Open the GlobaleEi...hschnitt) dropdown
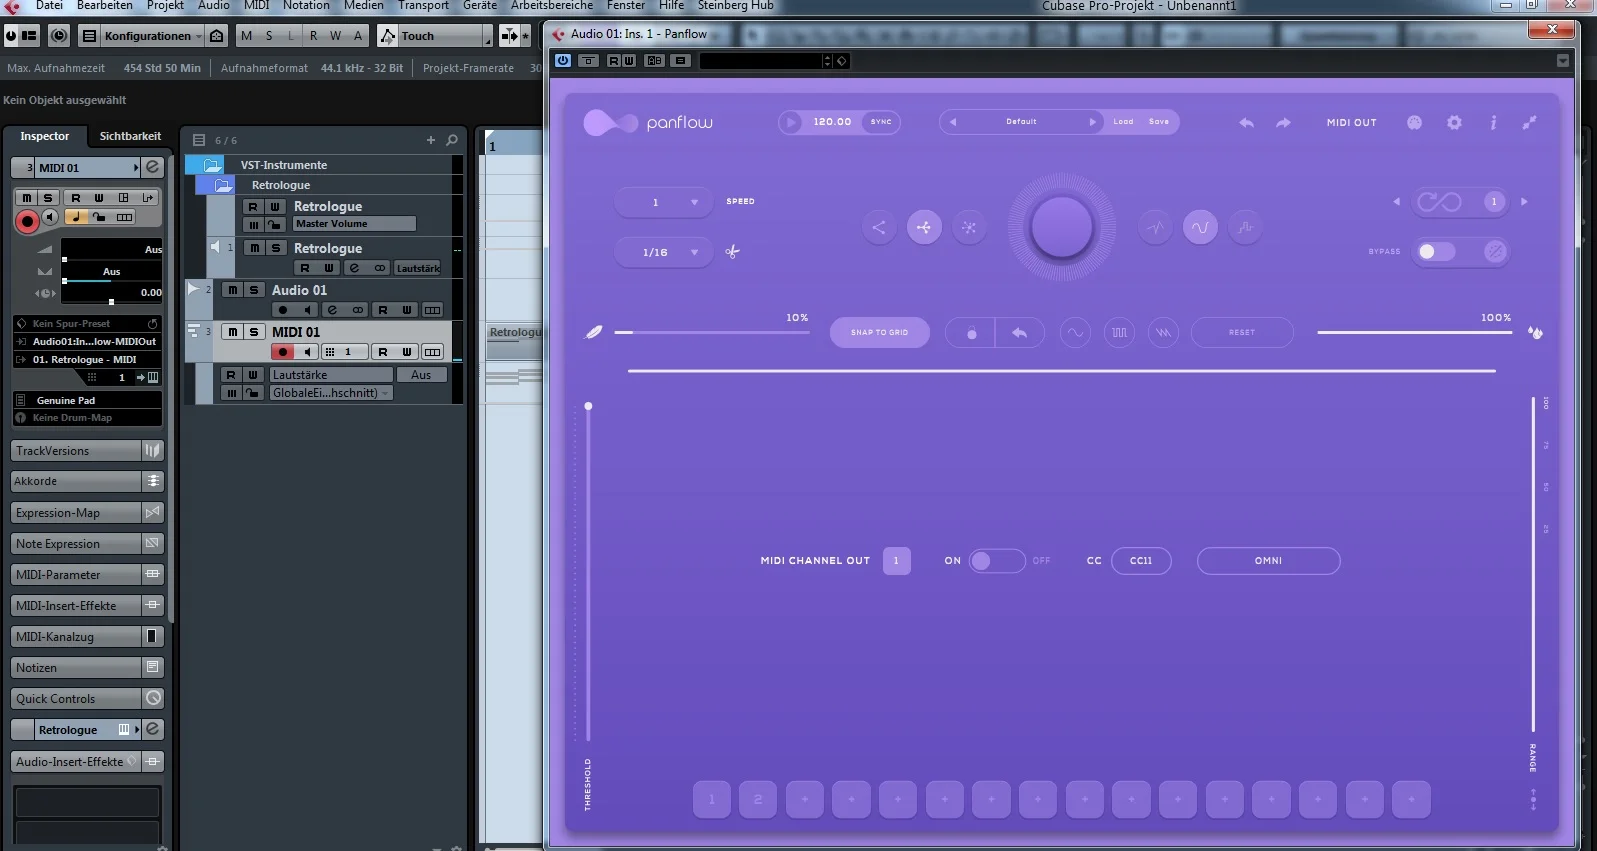 click(331, 393)
